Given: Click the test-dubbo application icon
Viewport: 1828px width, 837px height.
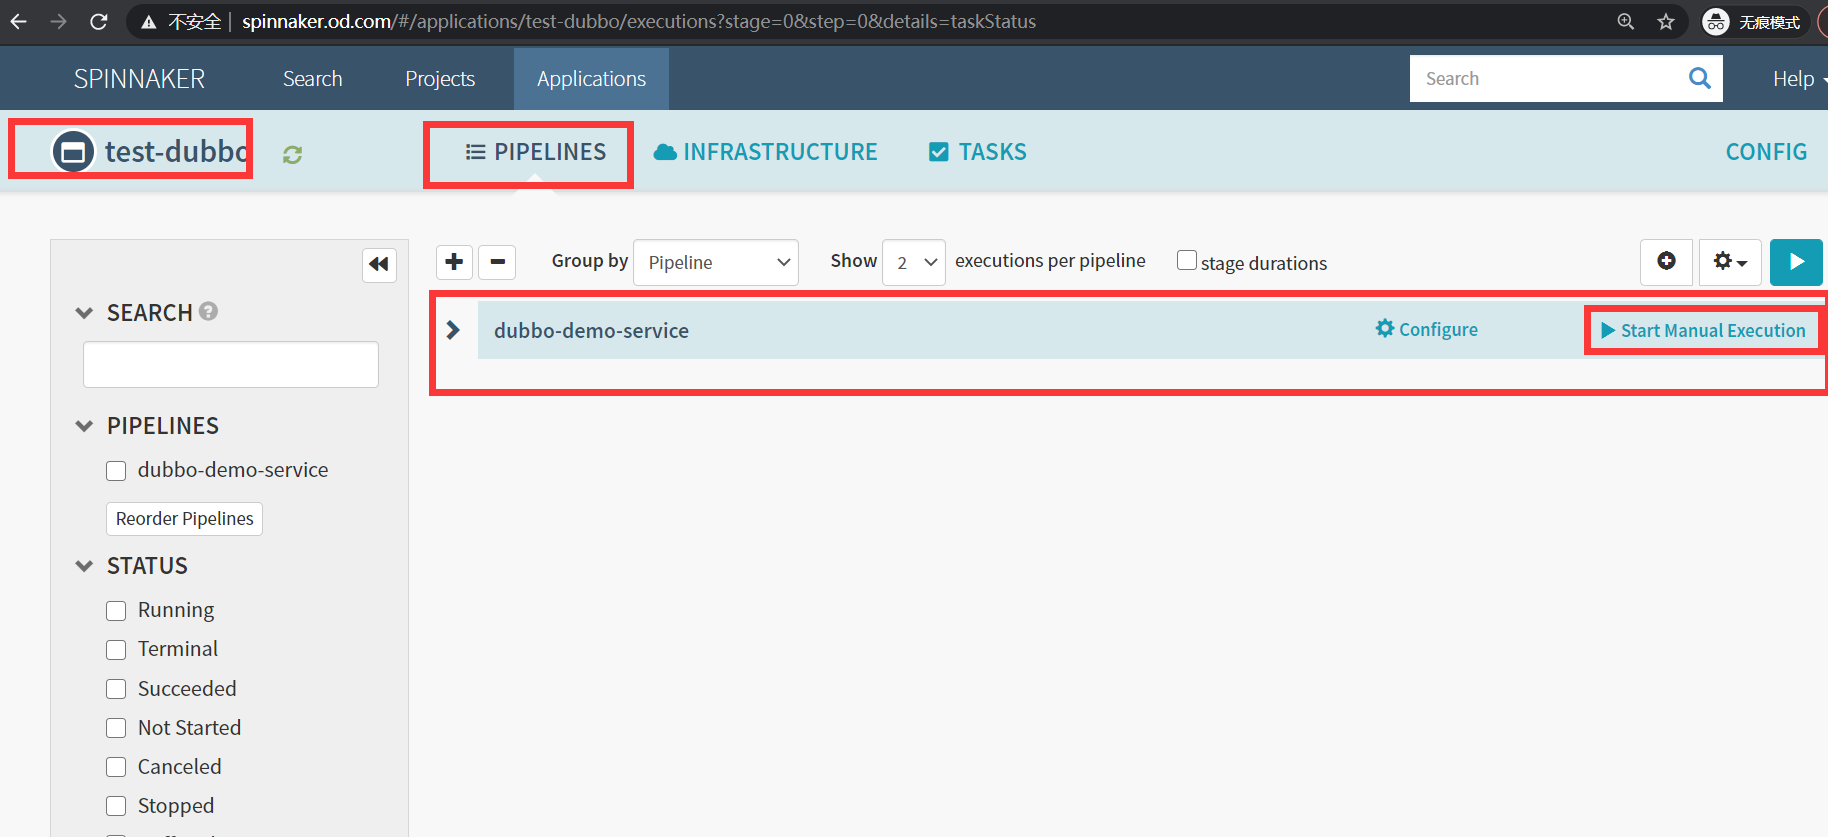Looking at the screenshot, I should click(x=73, y=151).
